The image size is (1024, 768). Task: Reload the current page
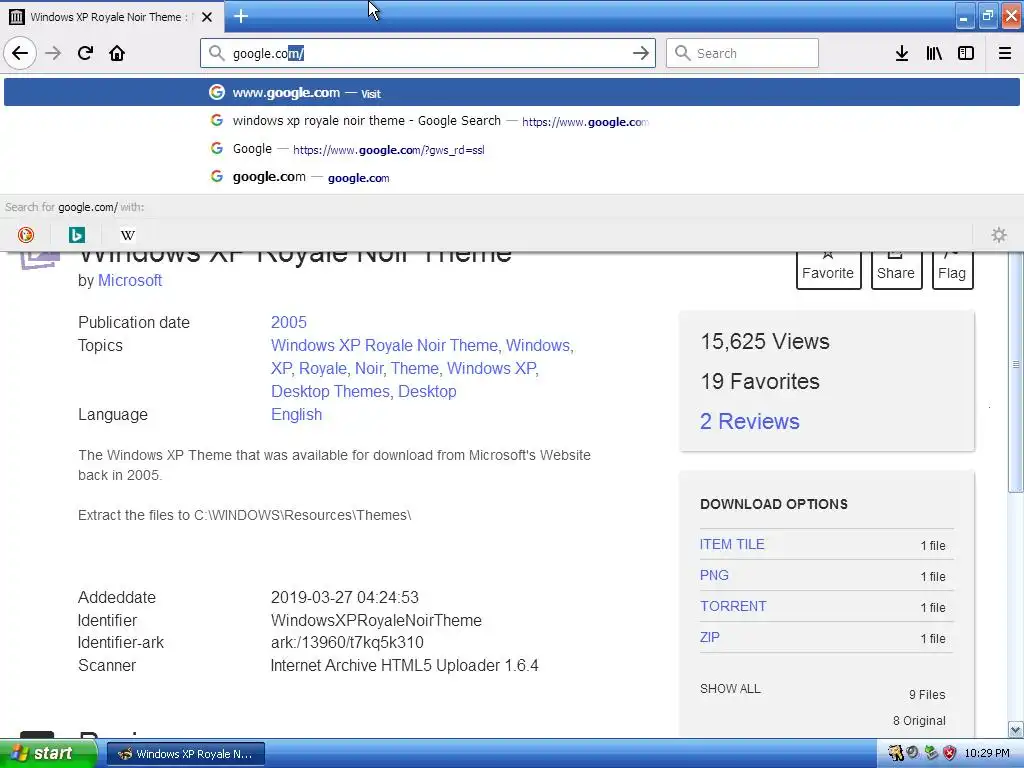click(x=85, y=53)
